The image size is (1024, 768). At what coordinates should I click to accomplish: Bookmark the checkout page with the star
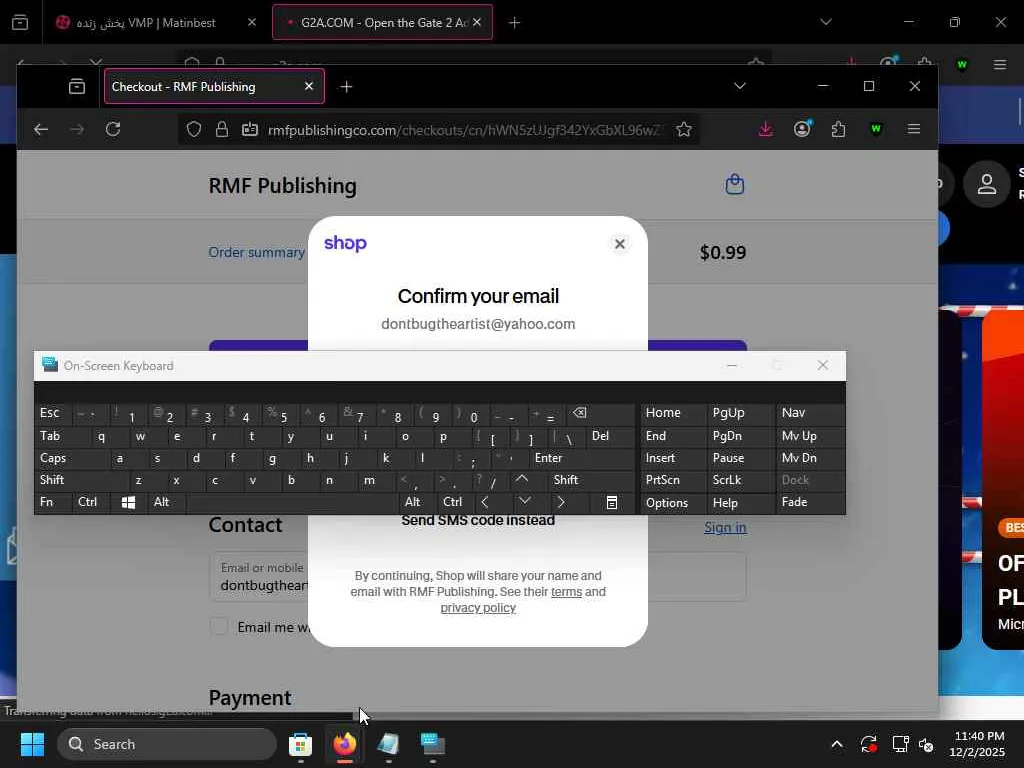coord(684,129)
